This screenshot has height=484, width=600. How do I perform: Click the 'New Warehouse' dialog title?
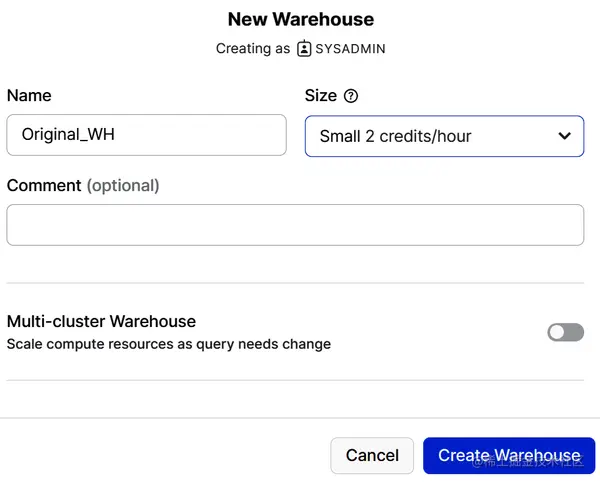coord(300,19)
